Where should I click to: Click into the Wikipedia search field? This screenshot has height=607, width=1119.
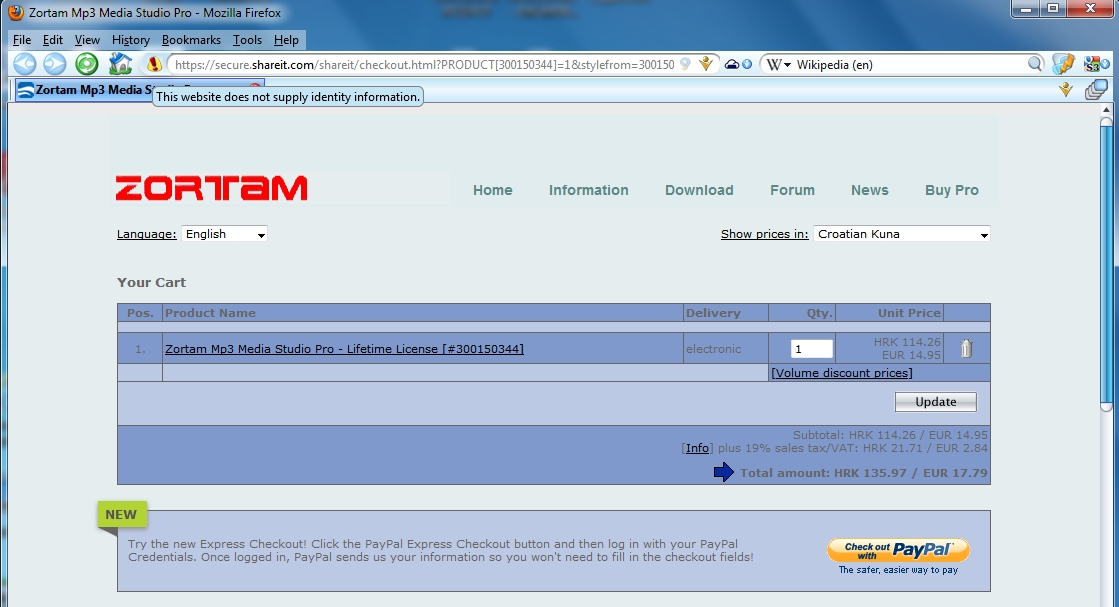tap(910, 65)
